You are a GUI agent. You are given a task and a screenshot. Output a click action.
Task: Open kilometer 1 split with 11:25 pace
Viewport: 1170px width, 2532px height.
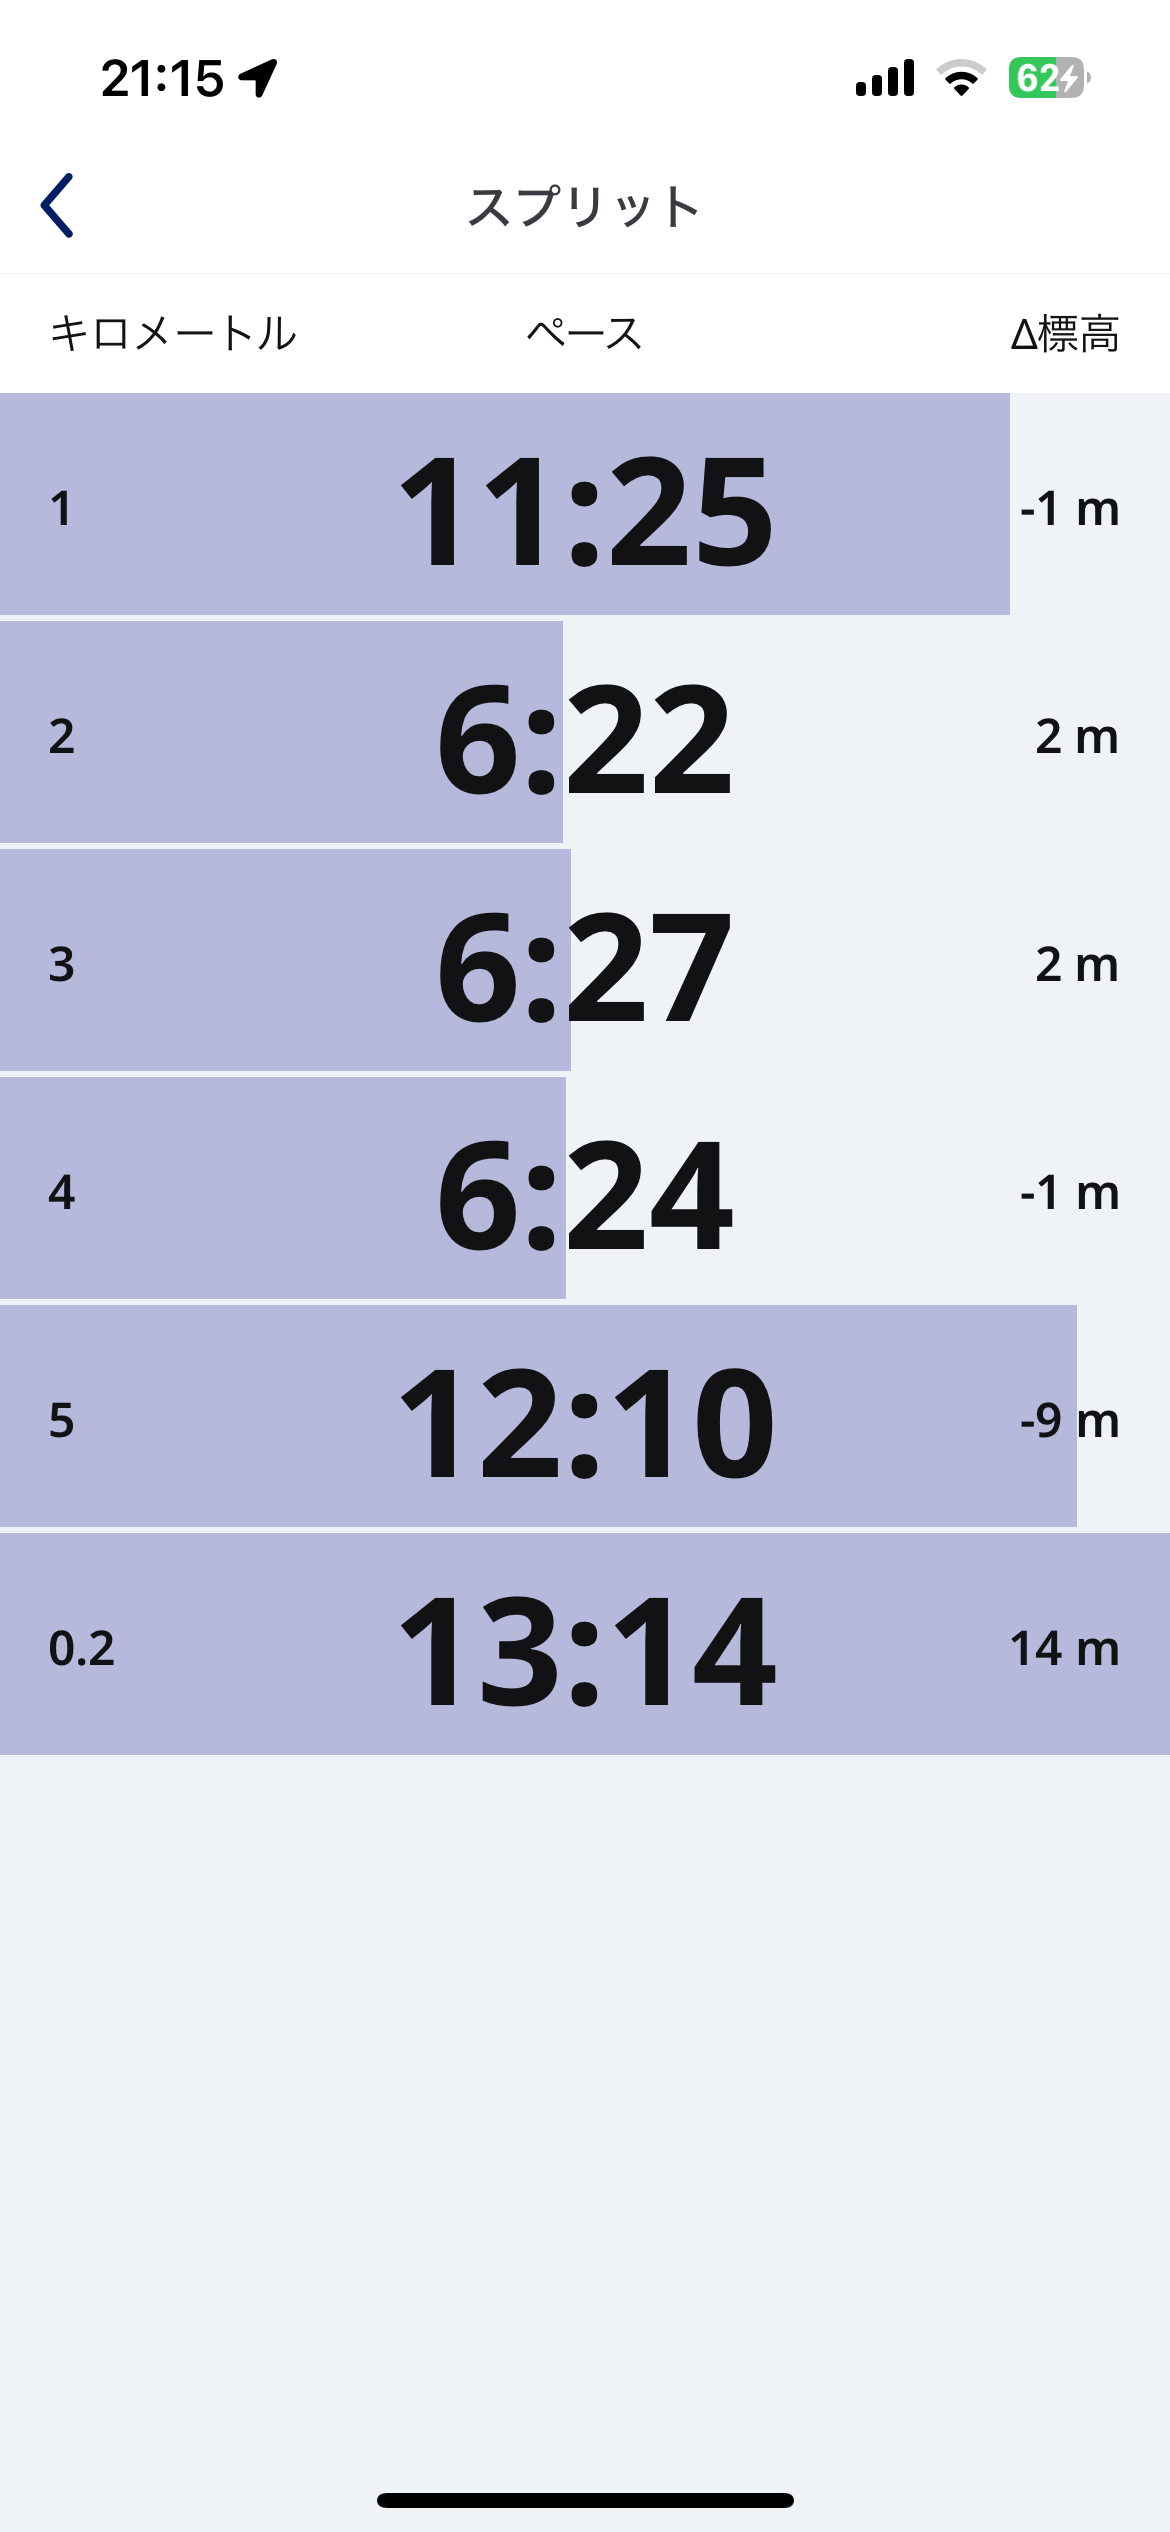(x=585, y=507)
